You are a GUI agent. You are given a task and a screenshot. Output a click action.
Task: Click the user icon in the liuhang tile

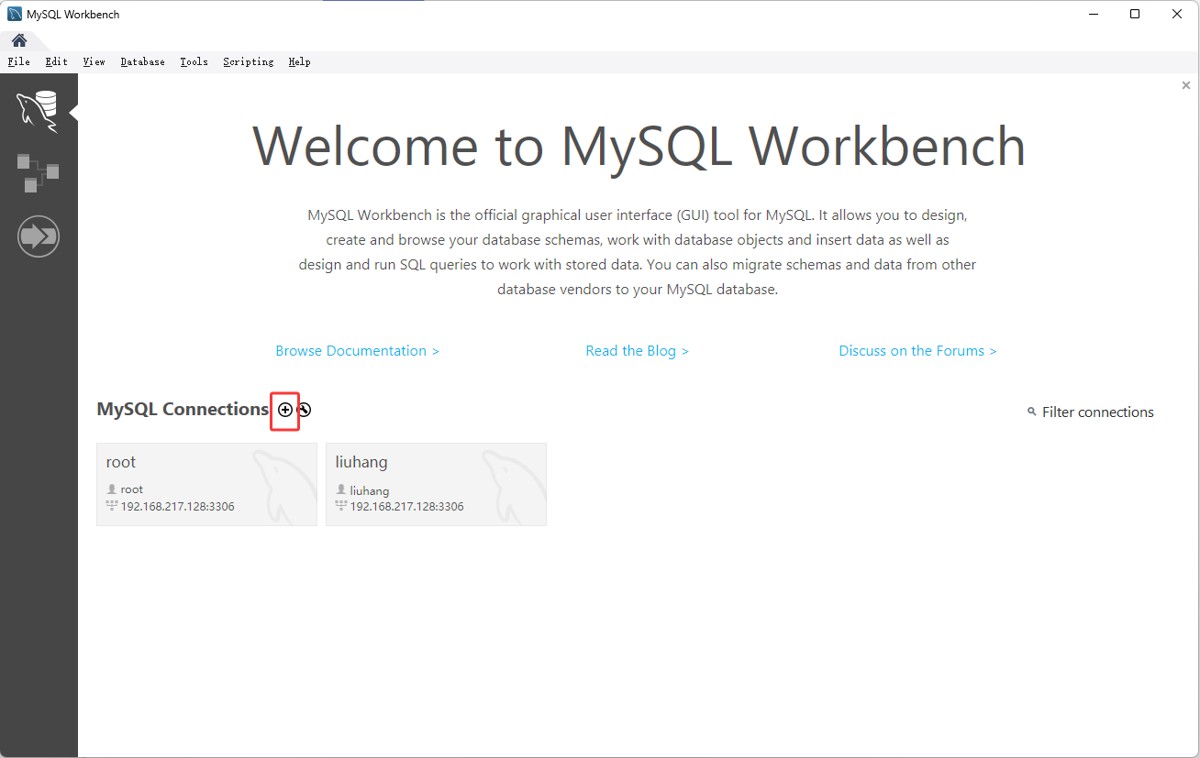(341, 490)
